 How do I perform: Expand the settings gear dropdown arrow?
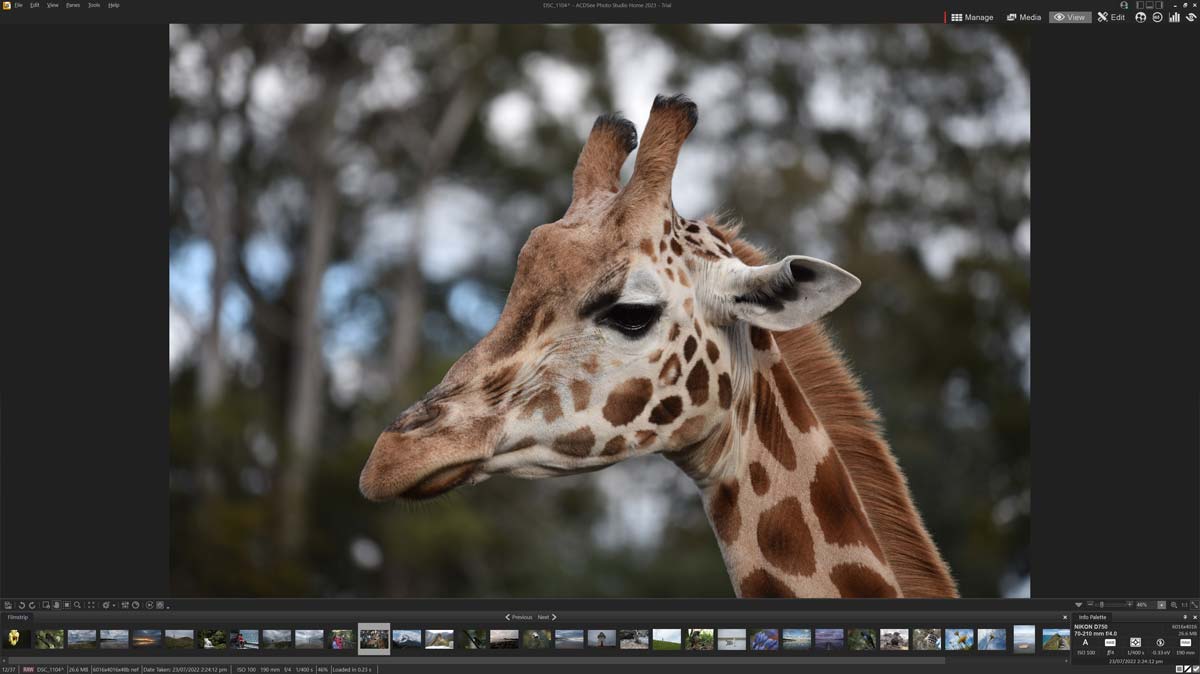click(114, 606)
